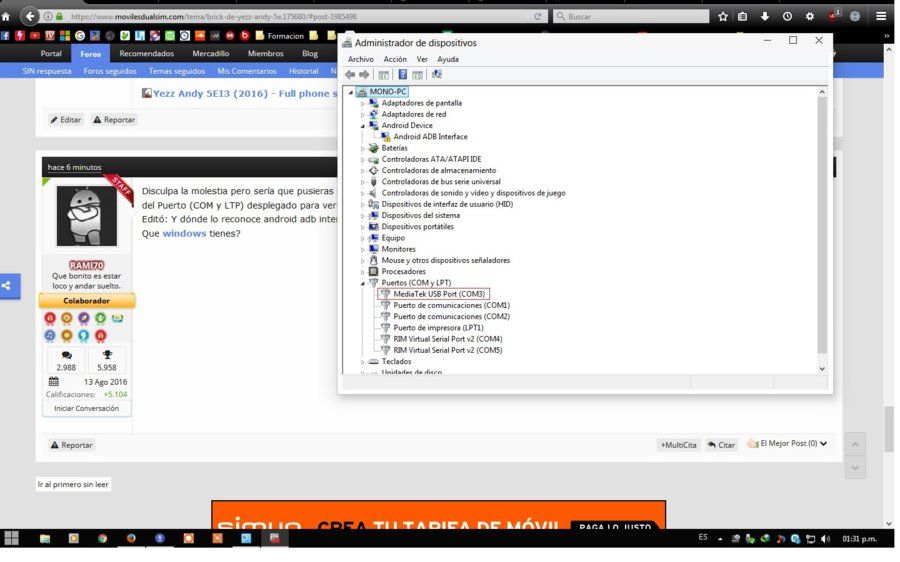Click the YouTube bookmark icon

35,36
